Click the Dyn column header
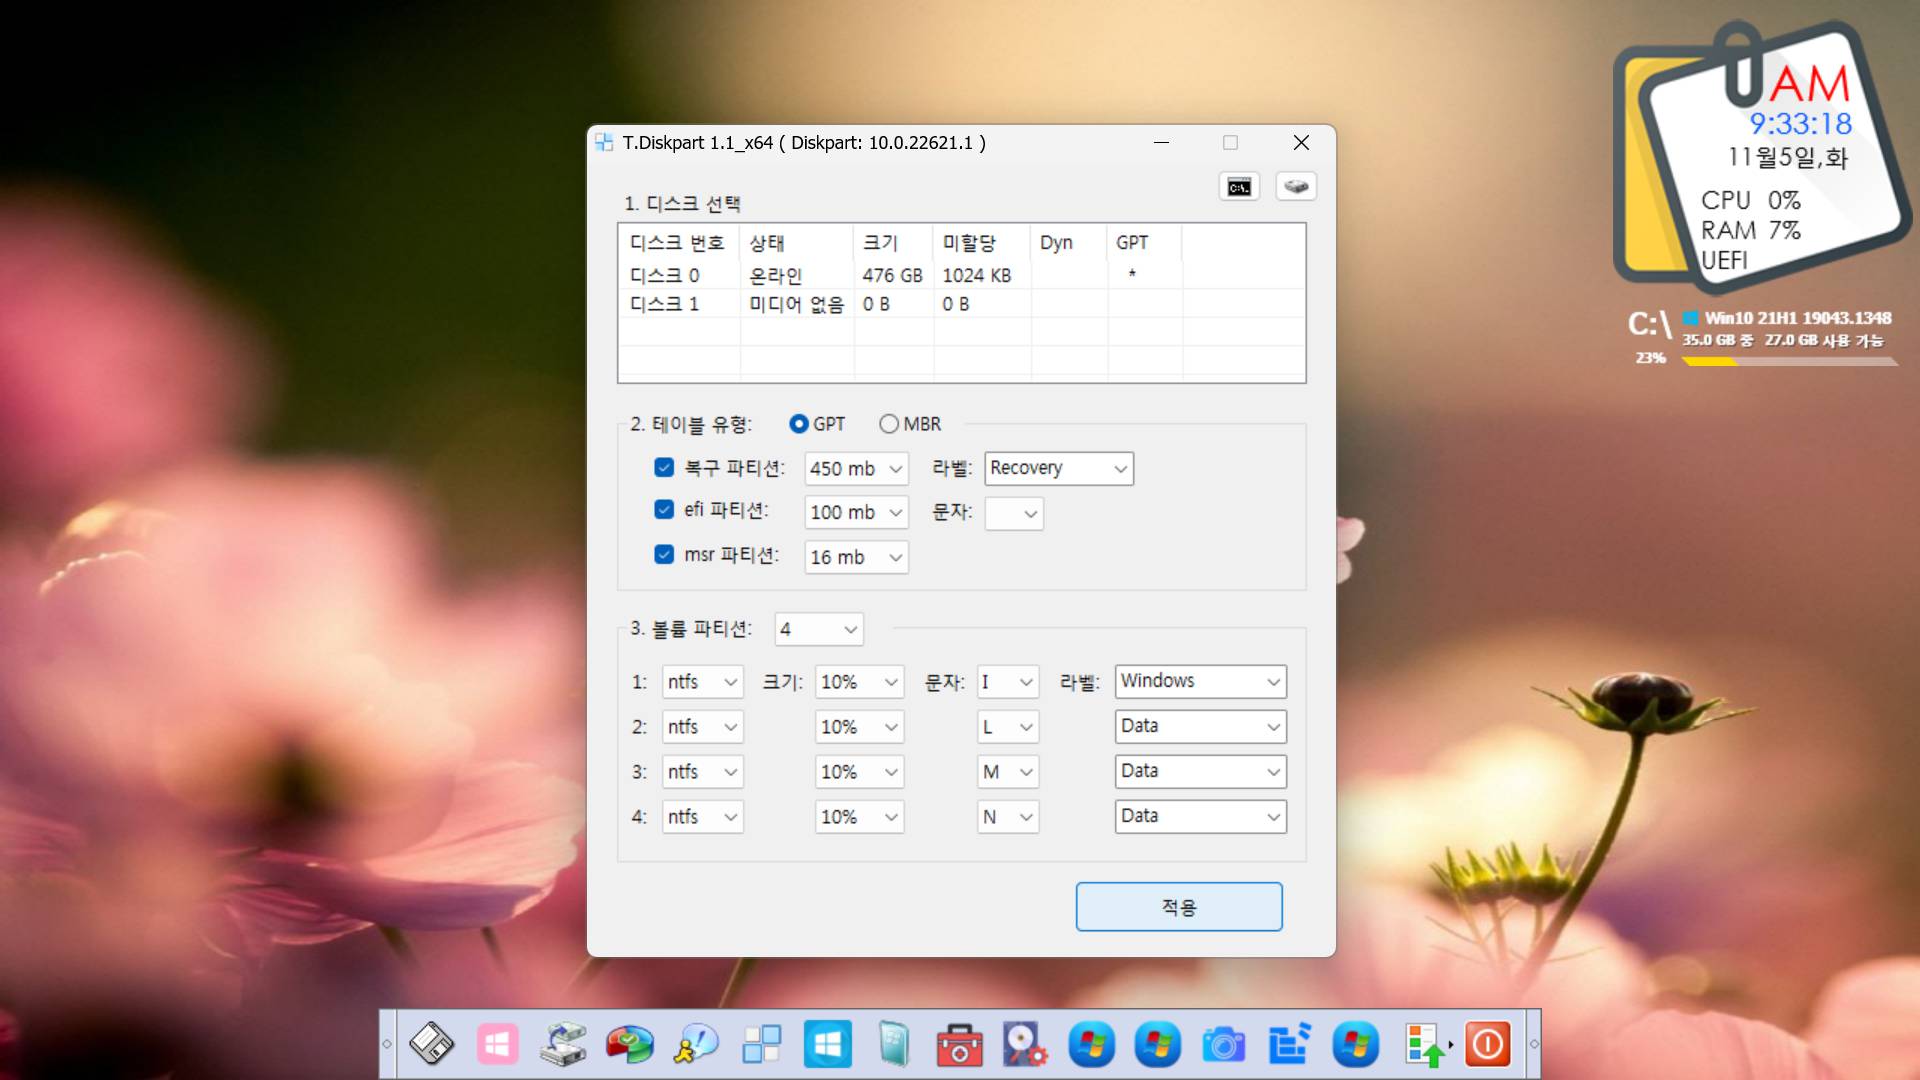Image resolution: width=1920 pixels, height=1080 pixels. click(1069, 243)
